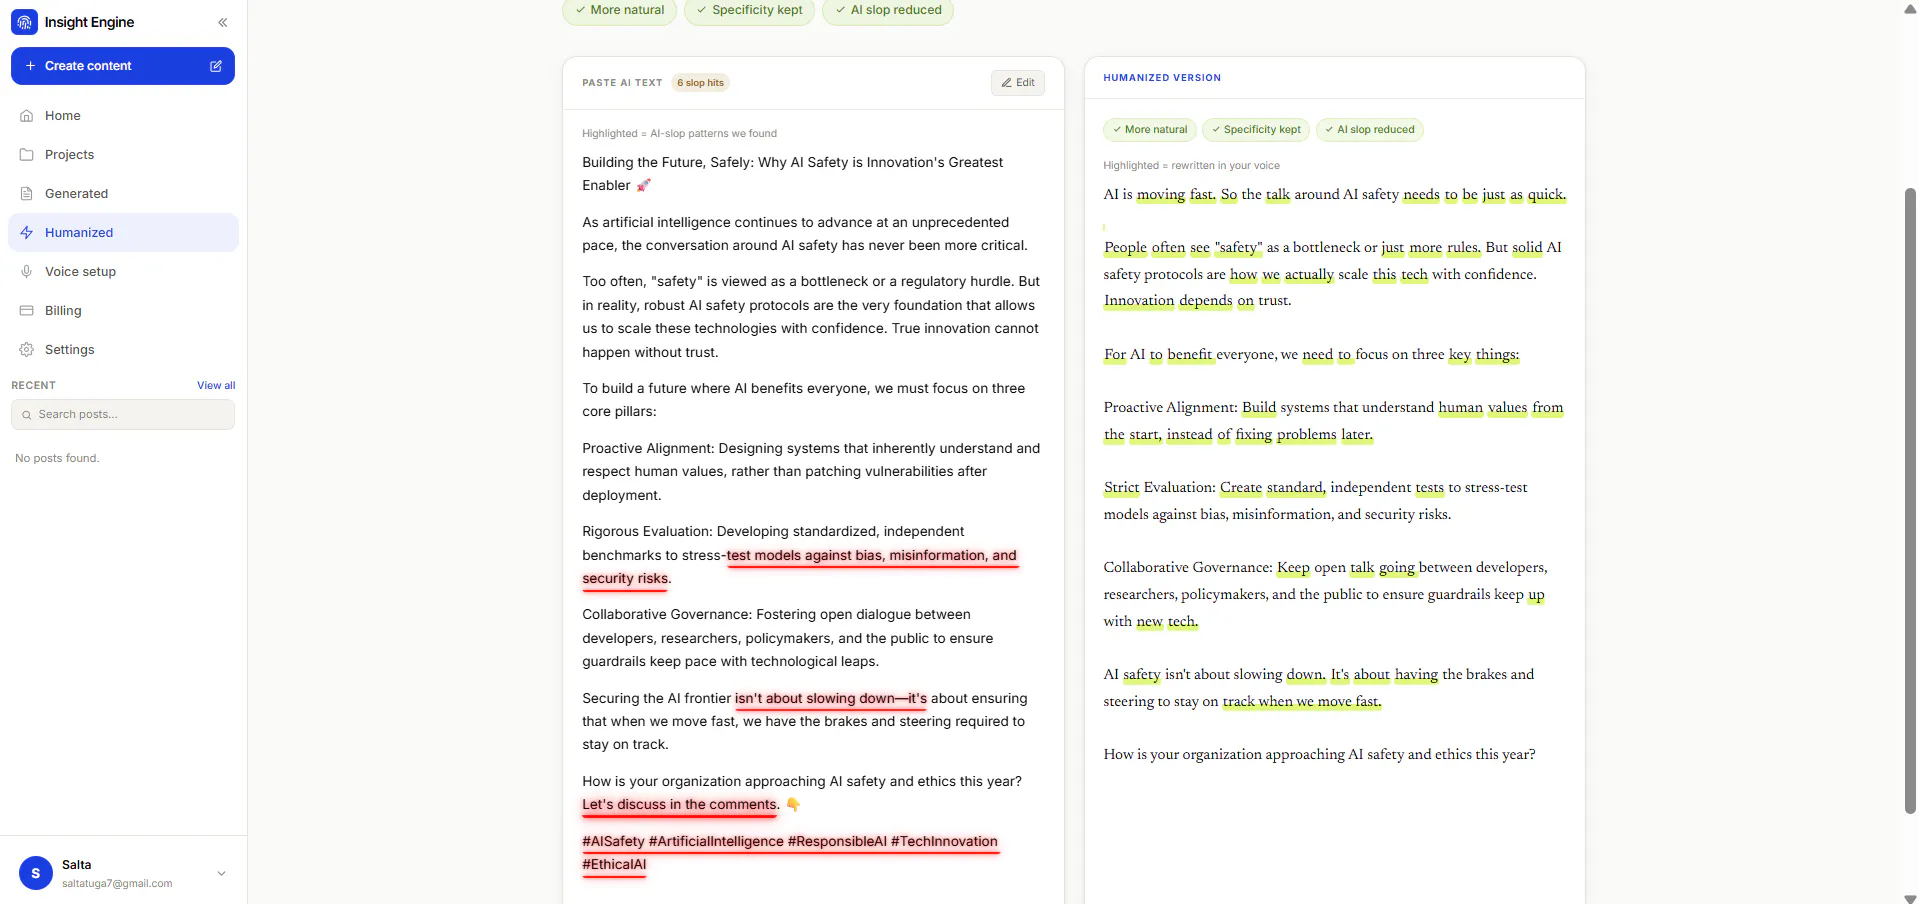
Task: Open the Settings page
Action: [x=123, y=350]
